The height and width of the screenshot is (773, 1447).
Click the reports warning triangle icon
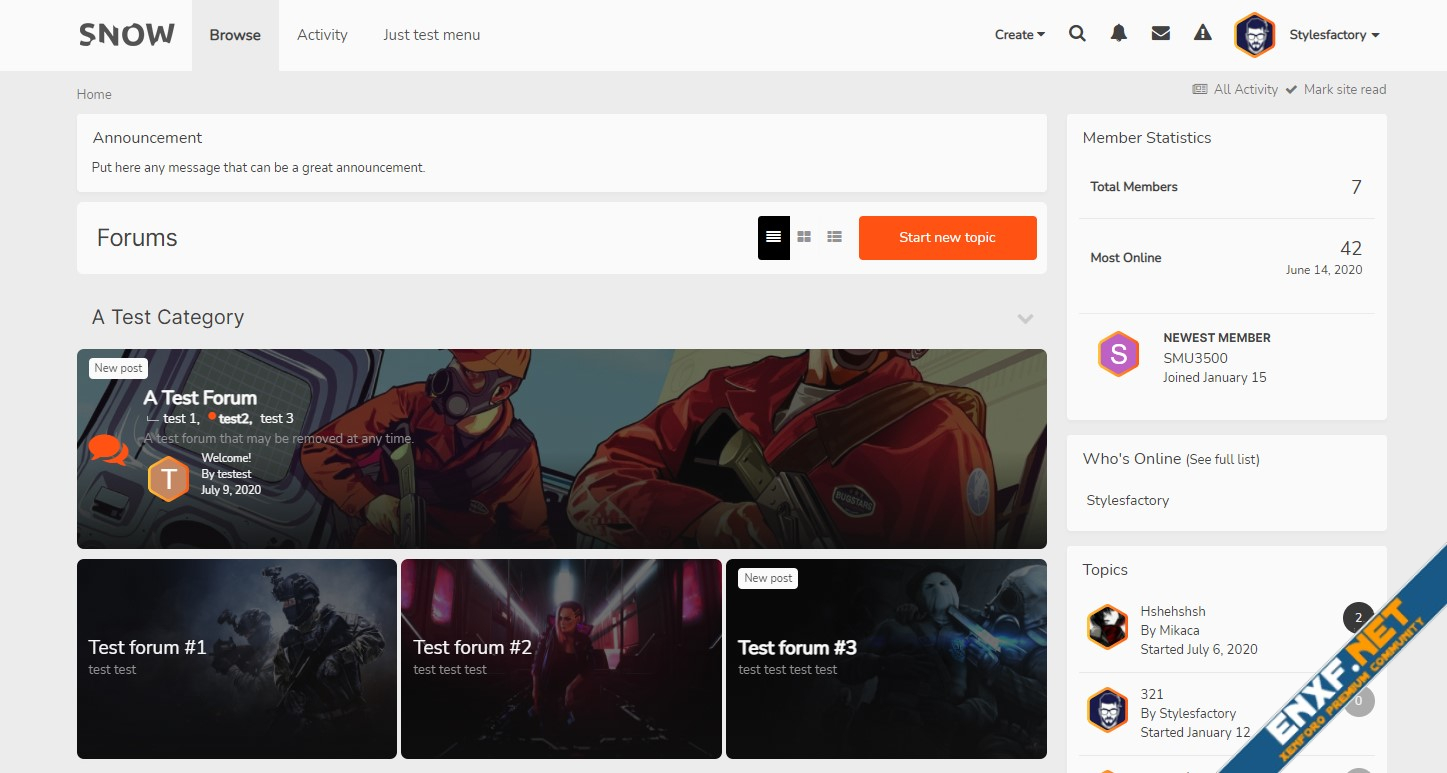click(x=1203, y=34)
